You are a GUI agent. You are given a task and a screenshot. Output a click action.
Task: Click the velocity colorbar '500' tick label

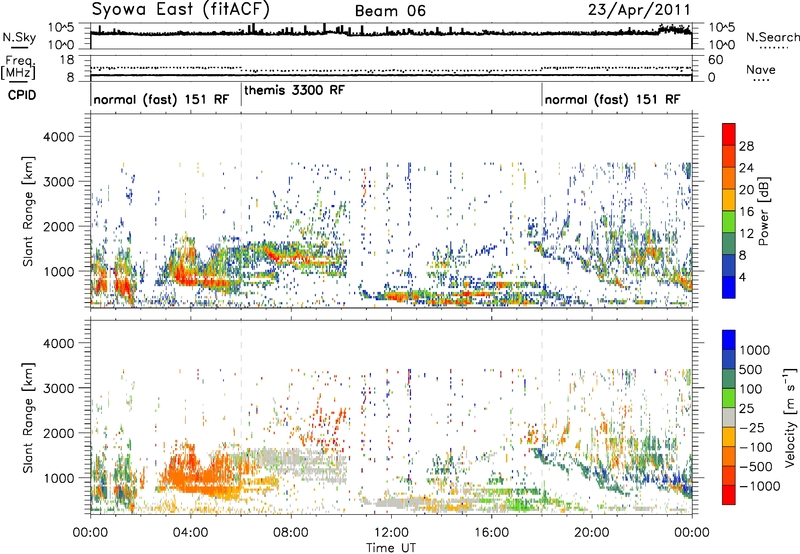pos(753,370)
